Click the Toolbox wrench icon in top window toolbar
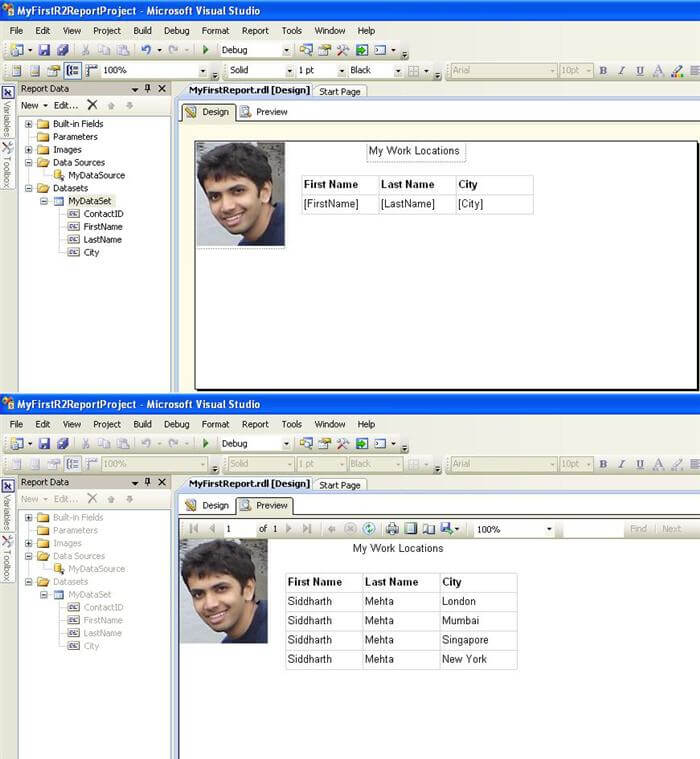The width and height of the screenshot is (700, 759). point(343,50)
